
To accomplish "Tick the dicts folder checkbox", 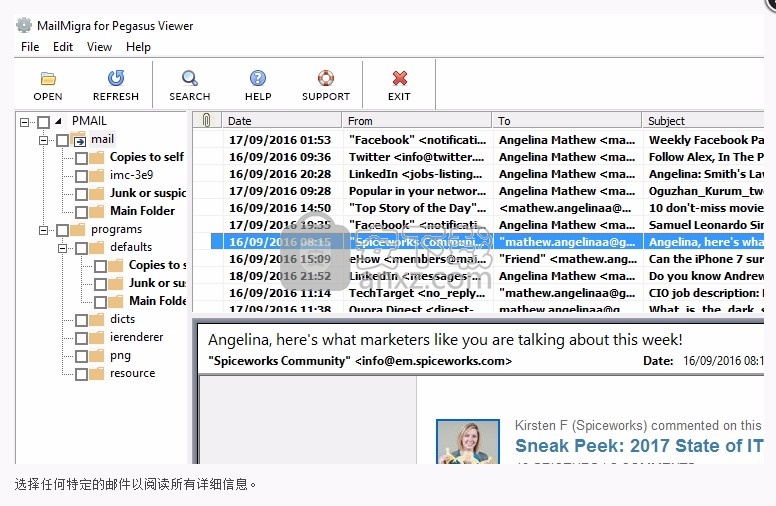I will click(82, 320).
